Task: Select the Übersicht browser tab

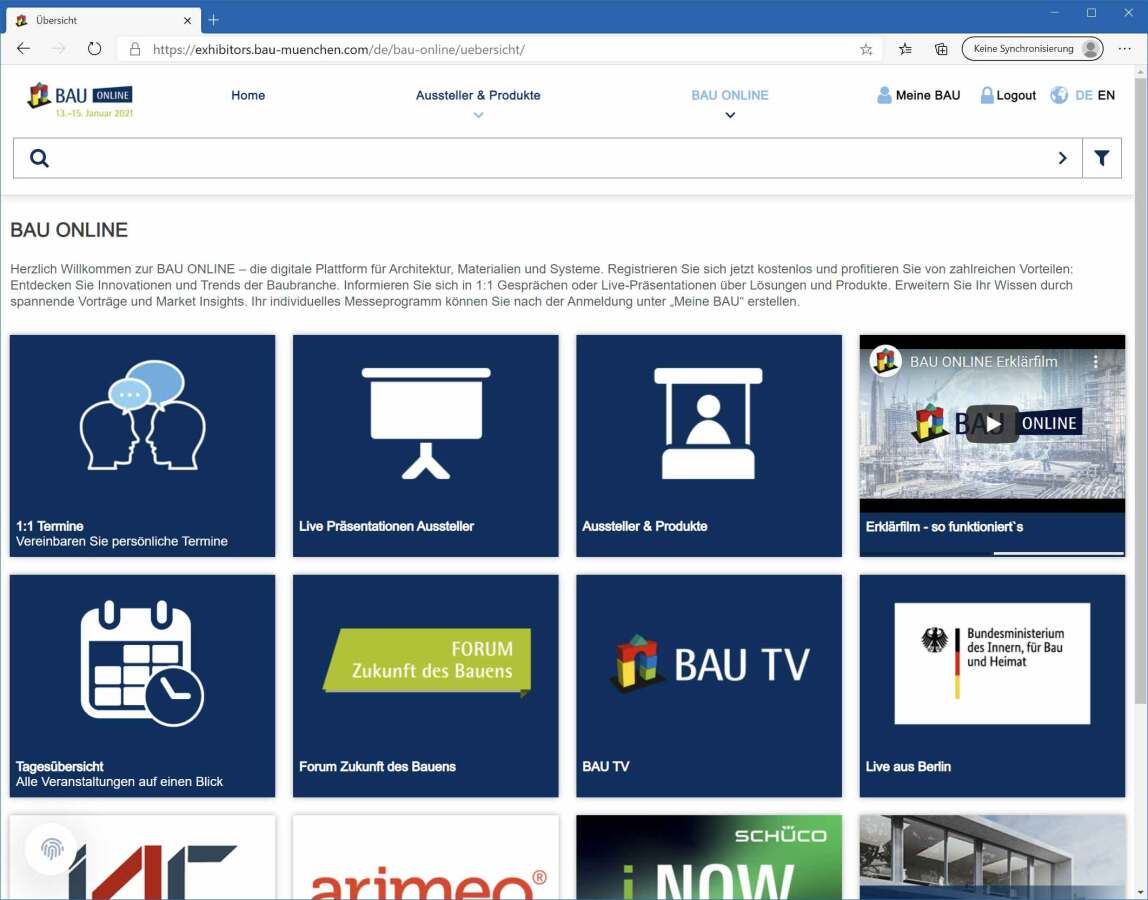Action: click(103, 21)
